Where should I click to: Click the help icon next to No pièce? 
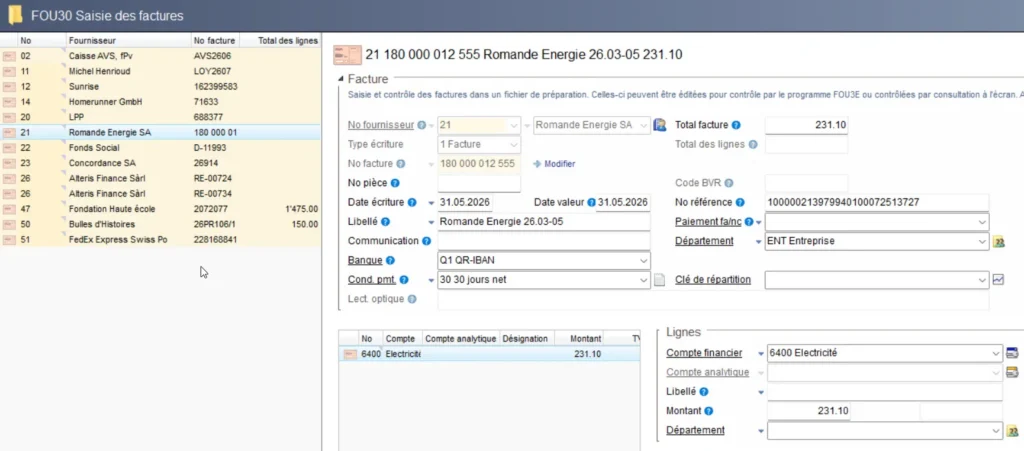click(x=394, y=183)
